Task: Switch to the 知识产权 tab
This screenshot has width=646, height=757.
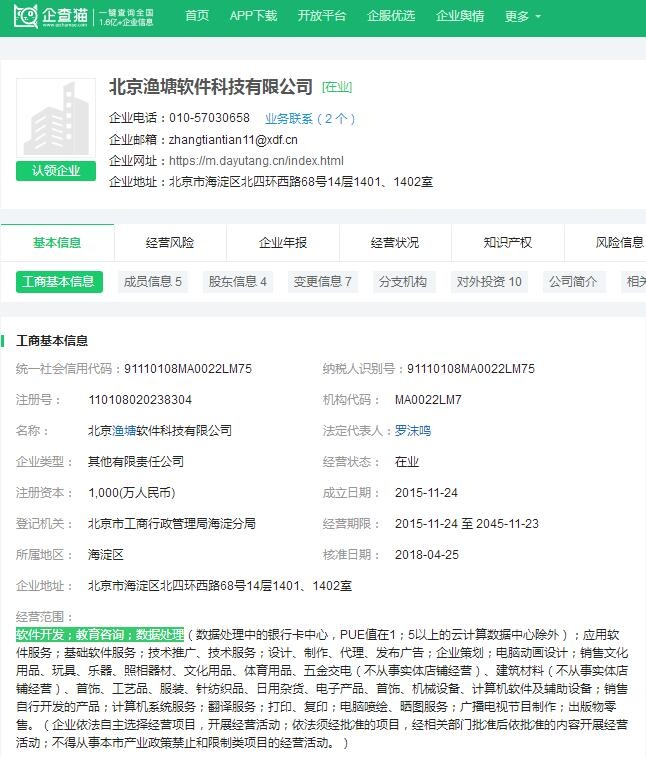Action: click(x=508, y=242)
